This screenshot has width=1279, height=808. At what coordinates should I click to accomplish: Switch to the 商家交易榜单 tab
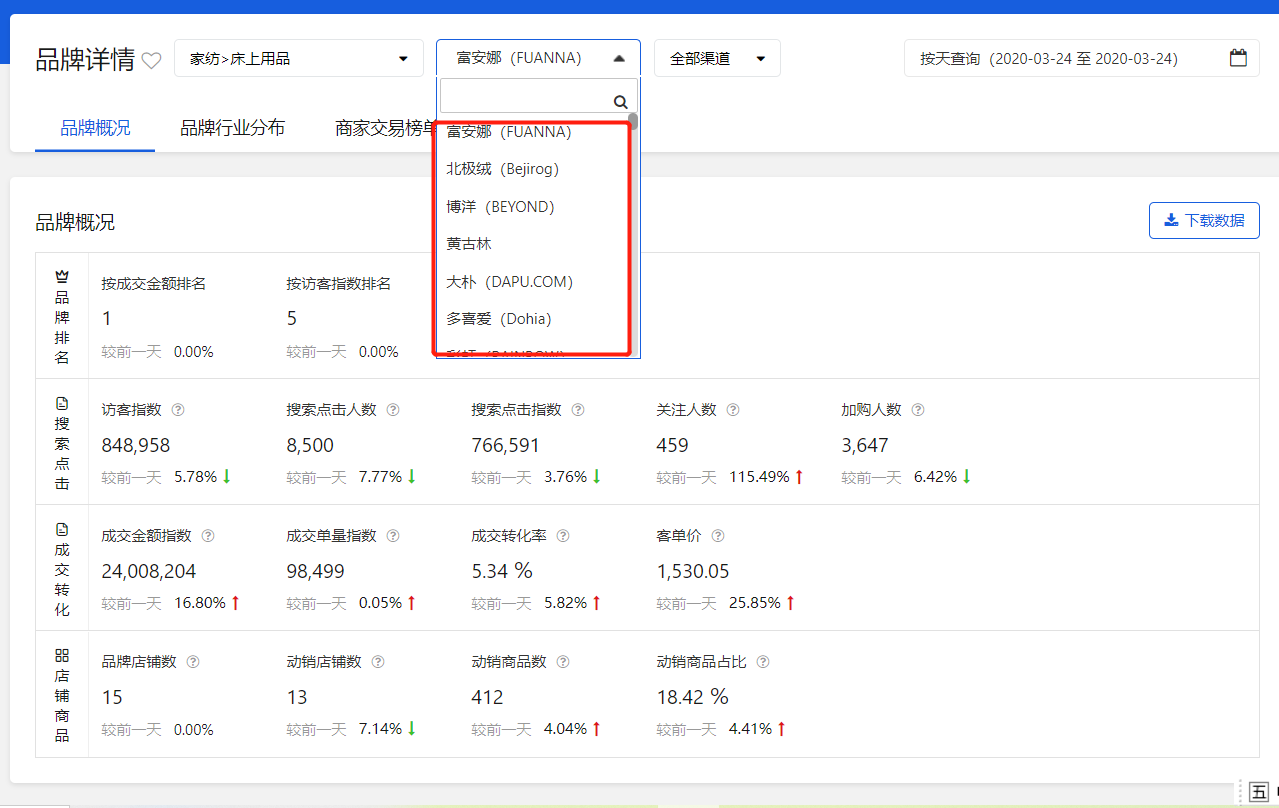pos(386,128)
